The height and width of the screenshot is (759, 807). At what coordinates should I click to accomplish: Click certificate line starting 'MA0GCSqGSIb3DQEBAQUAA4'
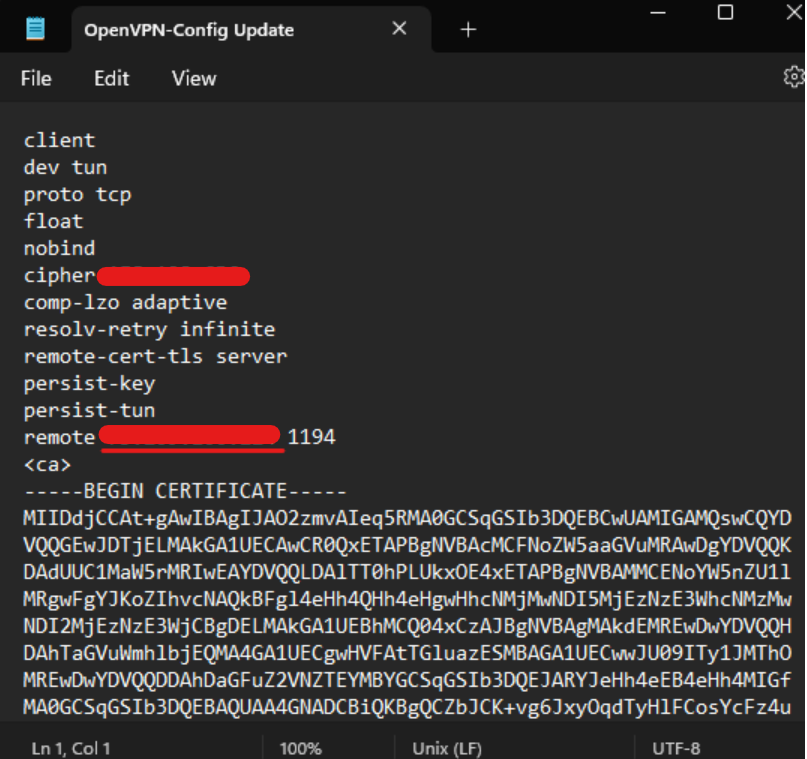(407, 708)
